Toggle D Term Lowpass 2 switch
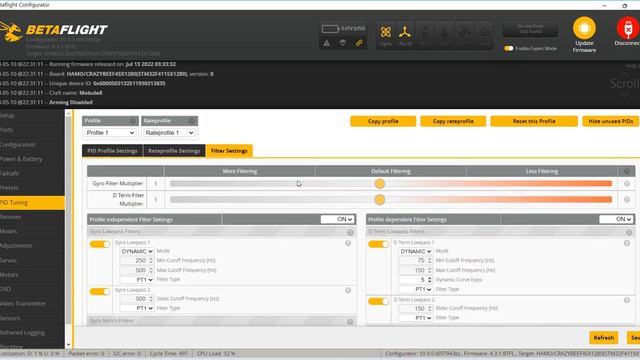Viewport: 640px width, 360px height. [378, 301]
